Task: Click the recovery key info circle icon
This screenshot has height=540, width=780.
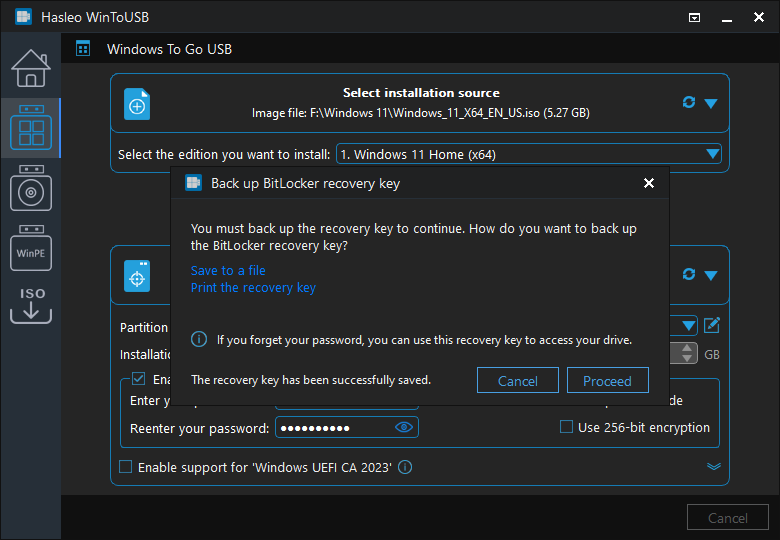Action: click(199, 340)
